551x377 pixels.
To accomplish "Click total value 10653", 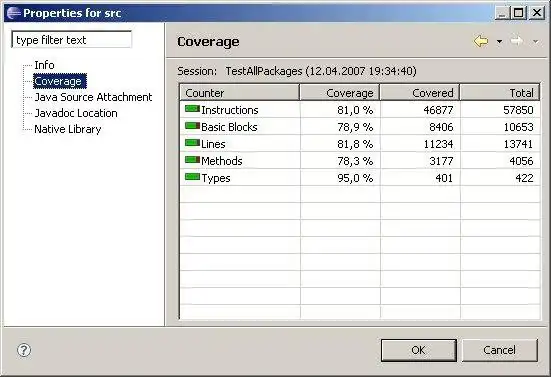I will (x=518, y=127).
